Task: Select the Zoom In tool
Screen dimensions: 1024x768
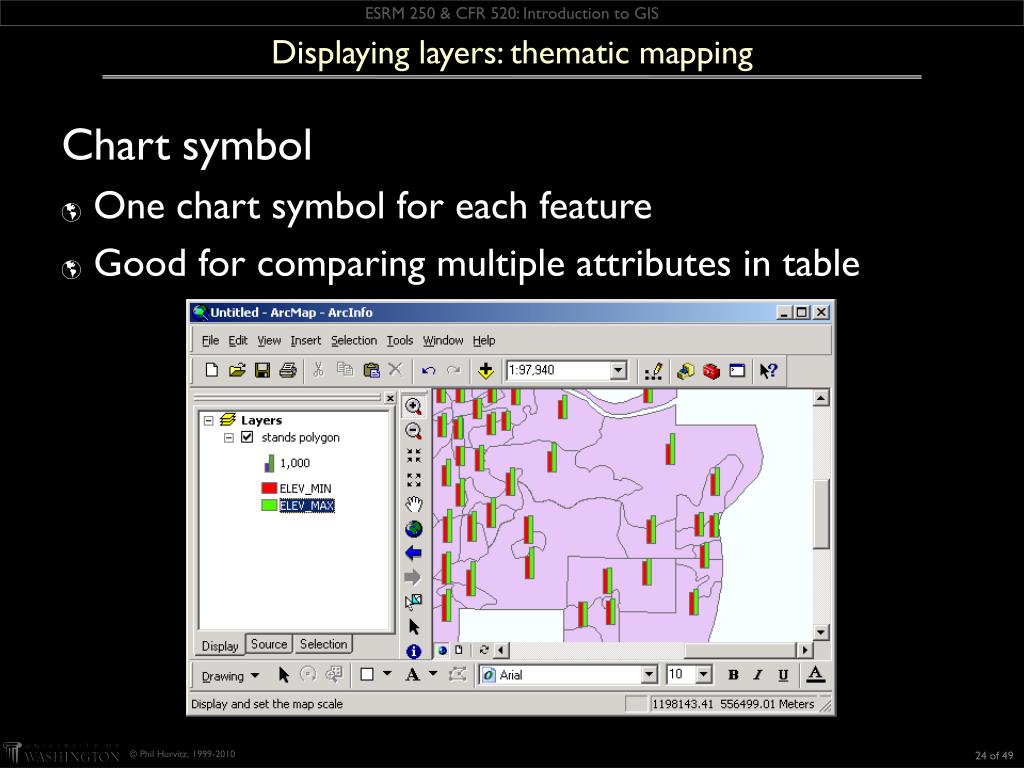Action: pos(413,406)
